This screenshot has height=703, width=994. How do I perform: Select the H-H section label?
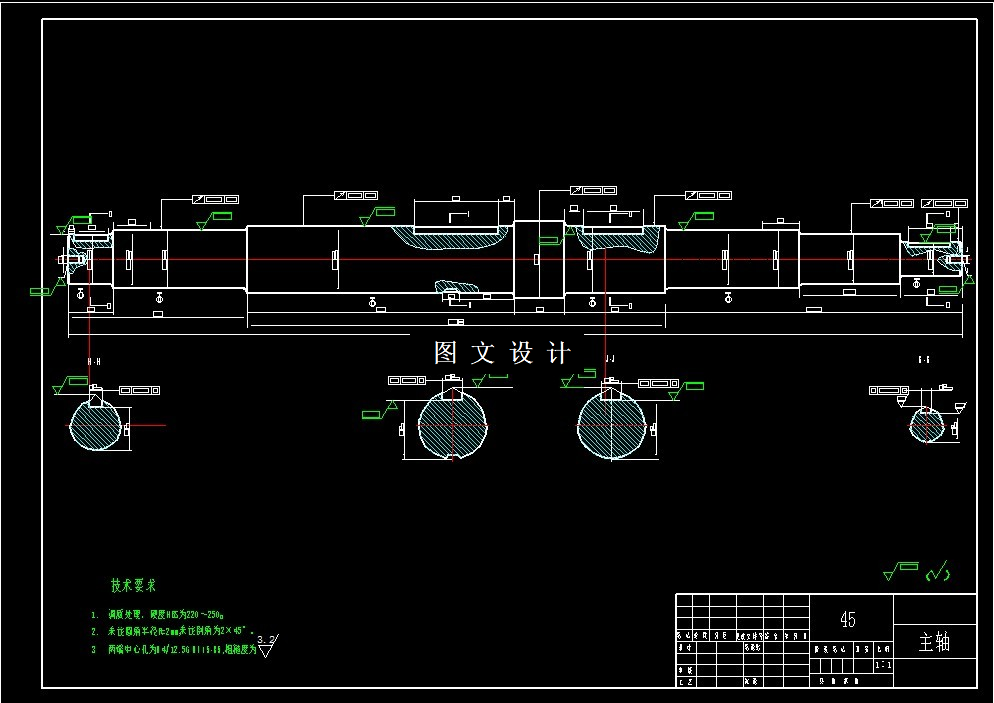(x=94, y=361)
